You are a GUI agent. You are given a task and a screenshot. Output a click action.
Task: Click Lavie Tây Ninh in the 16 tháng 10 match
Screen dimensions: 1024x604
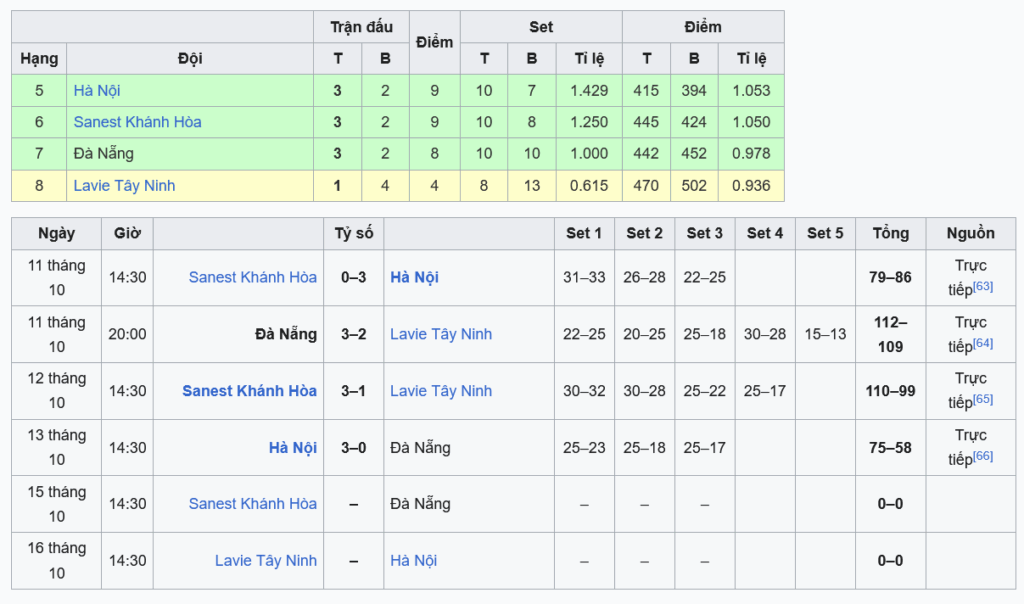pos(265,561)
